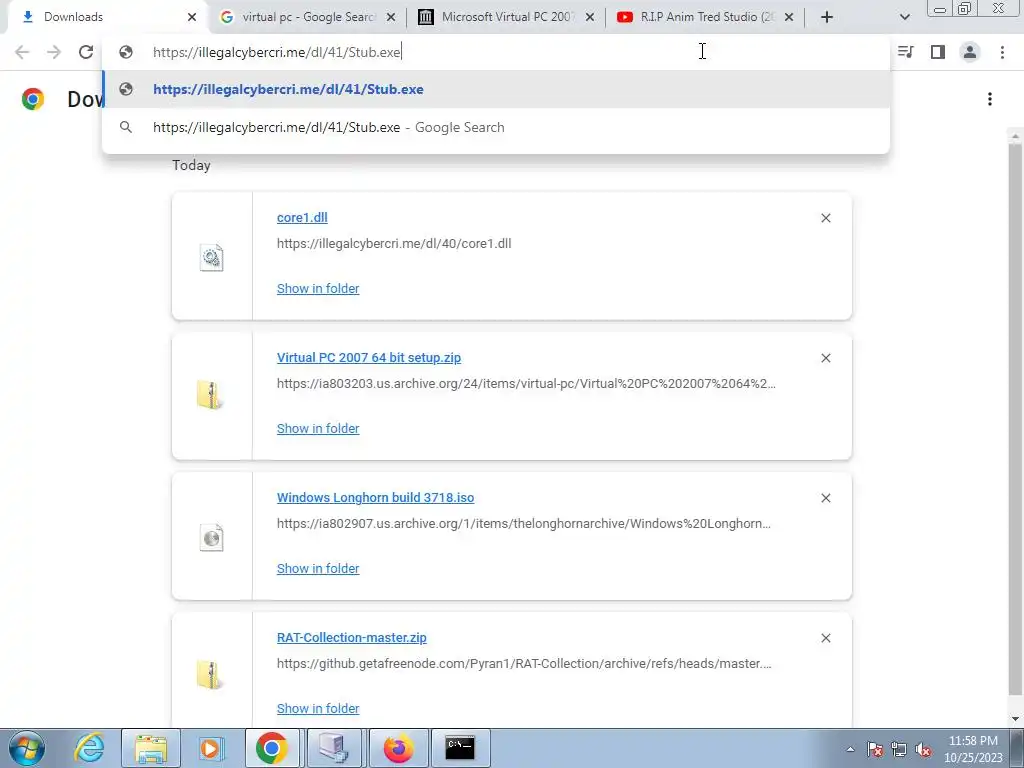Open Windows Media Player from taskbar
Screen dimensions: 1024x768
pyautogui.click(x=210, y=748)
